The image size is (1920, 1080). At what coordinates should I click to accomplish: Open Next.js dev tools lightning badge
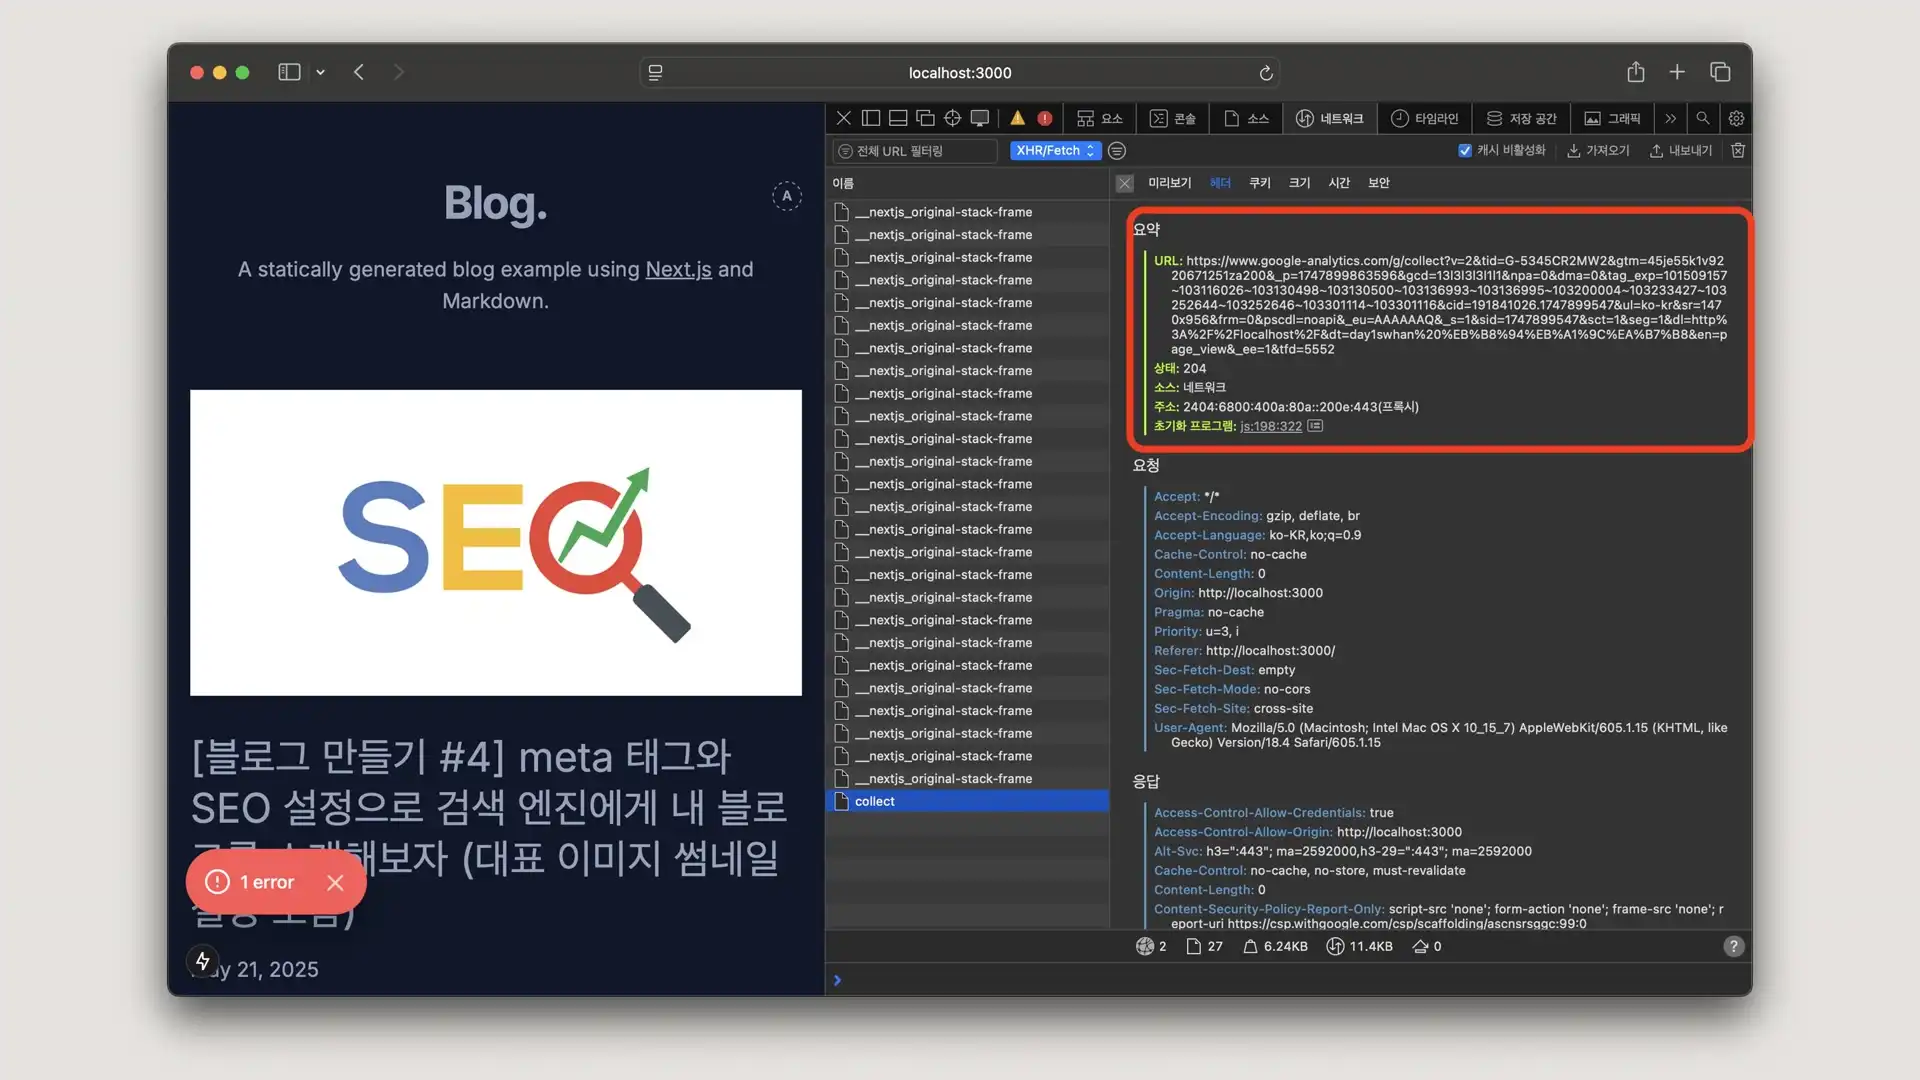click(203, 961)
